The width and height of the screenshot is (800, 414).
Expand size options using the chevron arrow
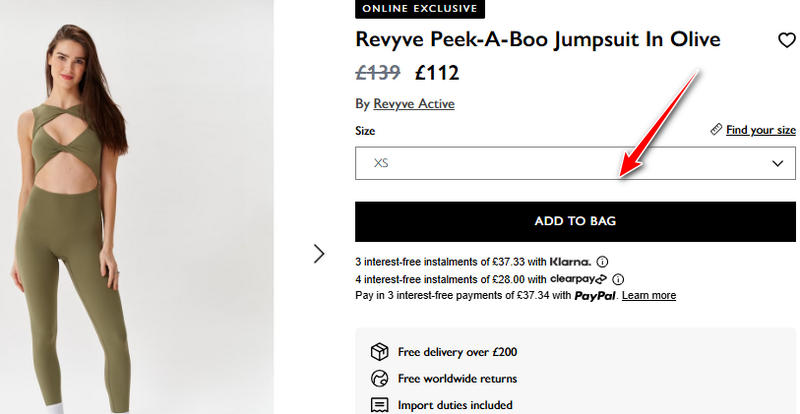click(777, 163)
